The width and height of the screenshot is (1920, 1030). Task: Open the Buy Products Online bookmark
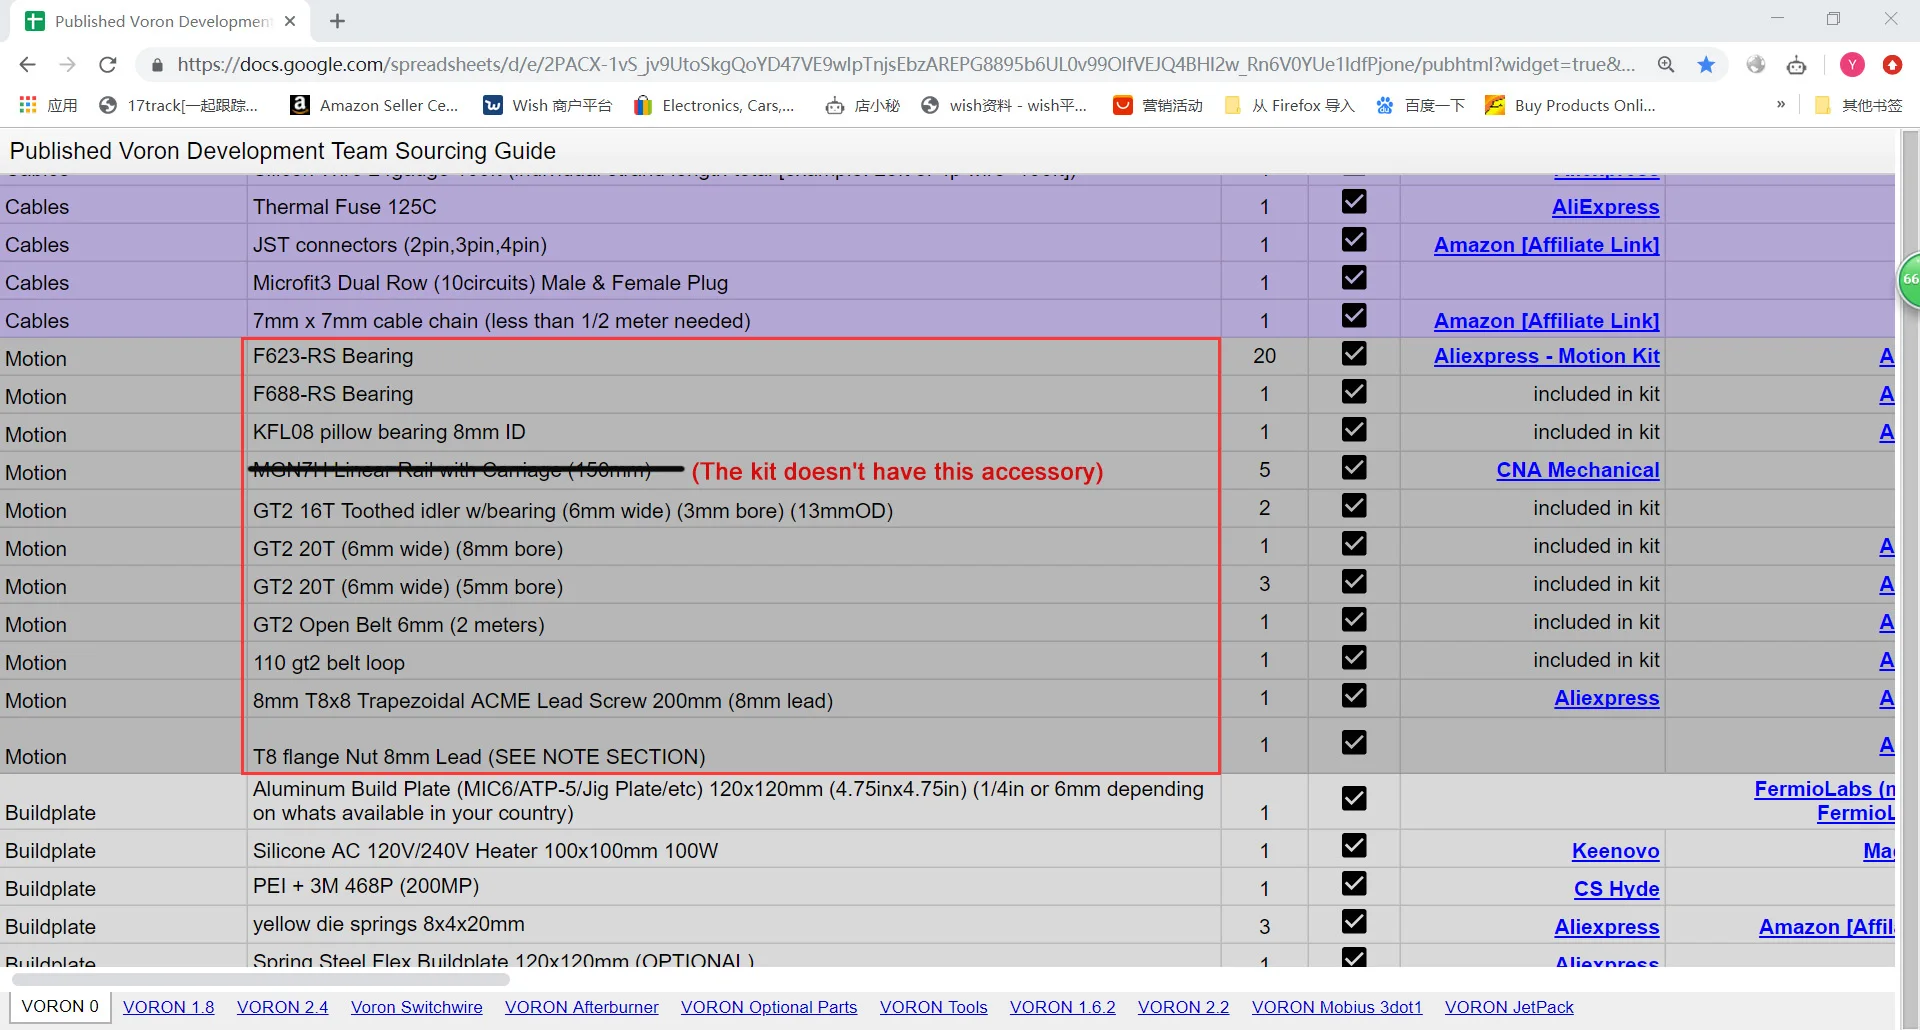(x=1570, y=105)
